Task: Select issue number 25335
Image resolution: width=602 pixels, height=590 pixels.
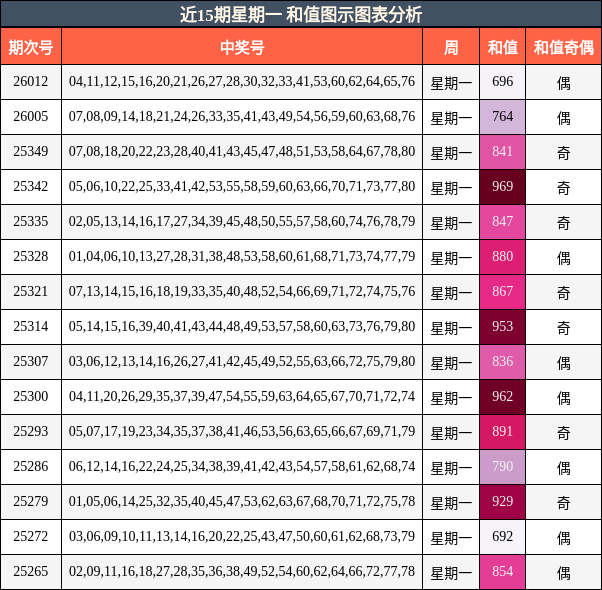Action: click(x=31, y=221)
